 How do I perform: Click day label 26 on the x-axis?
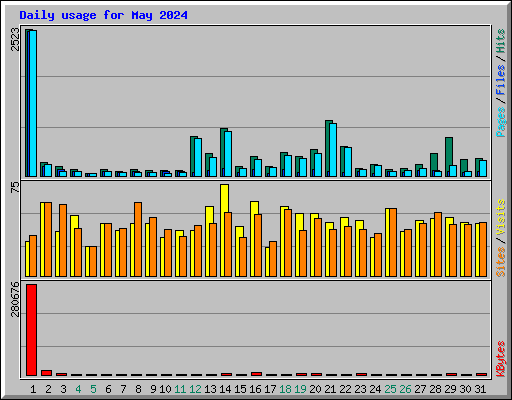[x=405, y=389]
